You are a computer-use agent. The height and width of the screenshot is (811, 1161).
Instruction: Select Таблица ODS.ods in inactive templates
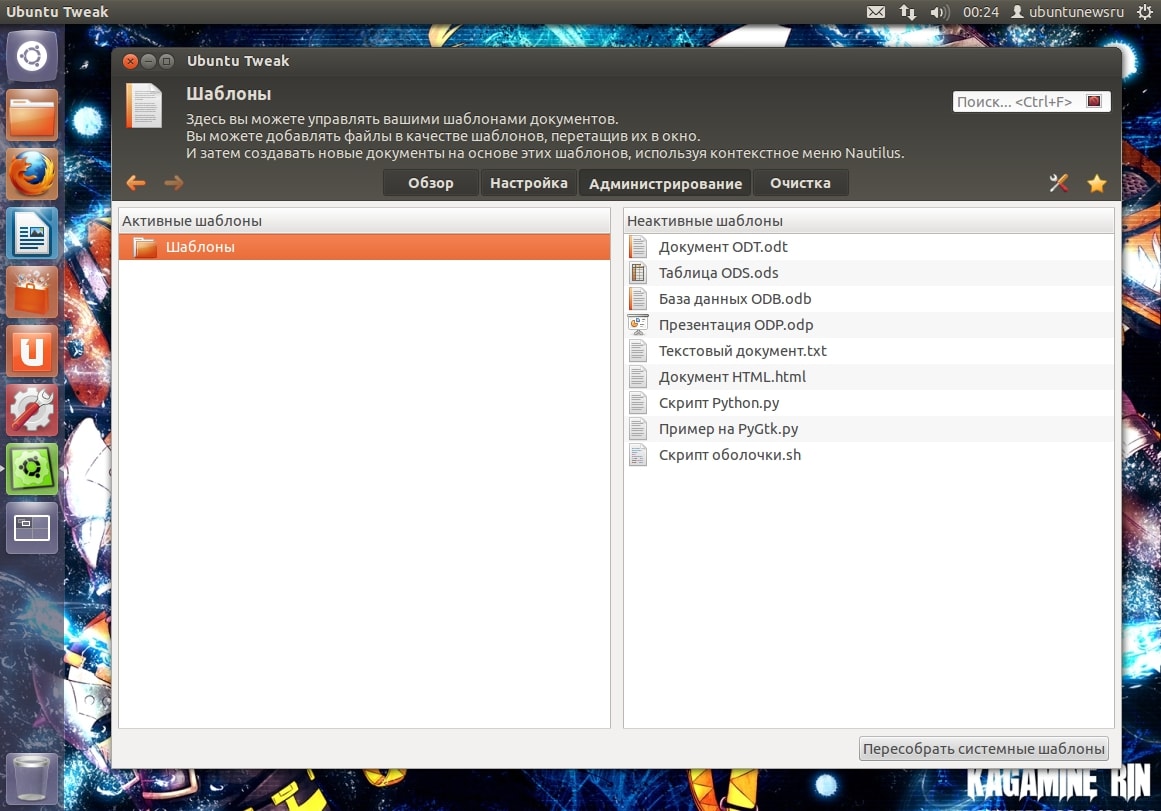click(869, 273)
